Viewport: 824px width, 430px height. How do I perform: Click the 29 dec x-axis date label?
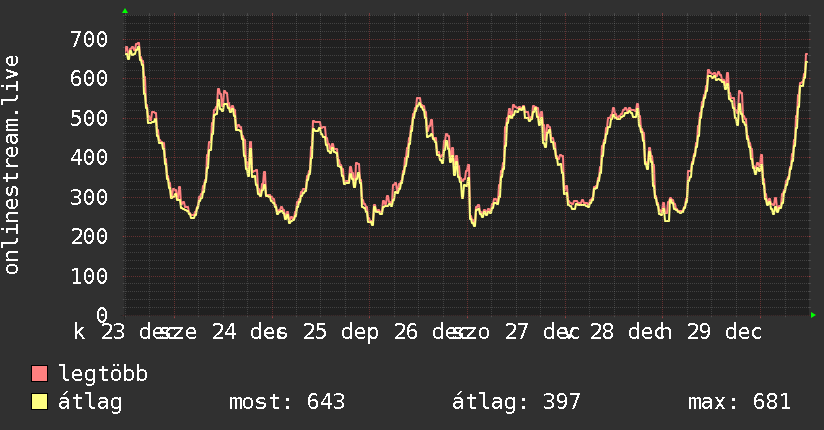click(x=725, y=332)
